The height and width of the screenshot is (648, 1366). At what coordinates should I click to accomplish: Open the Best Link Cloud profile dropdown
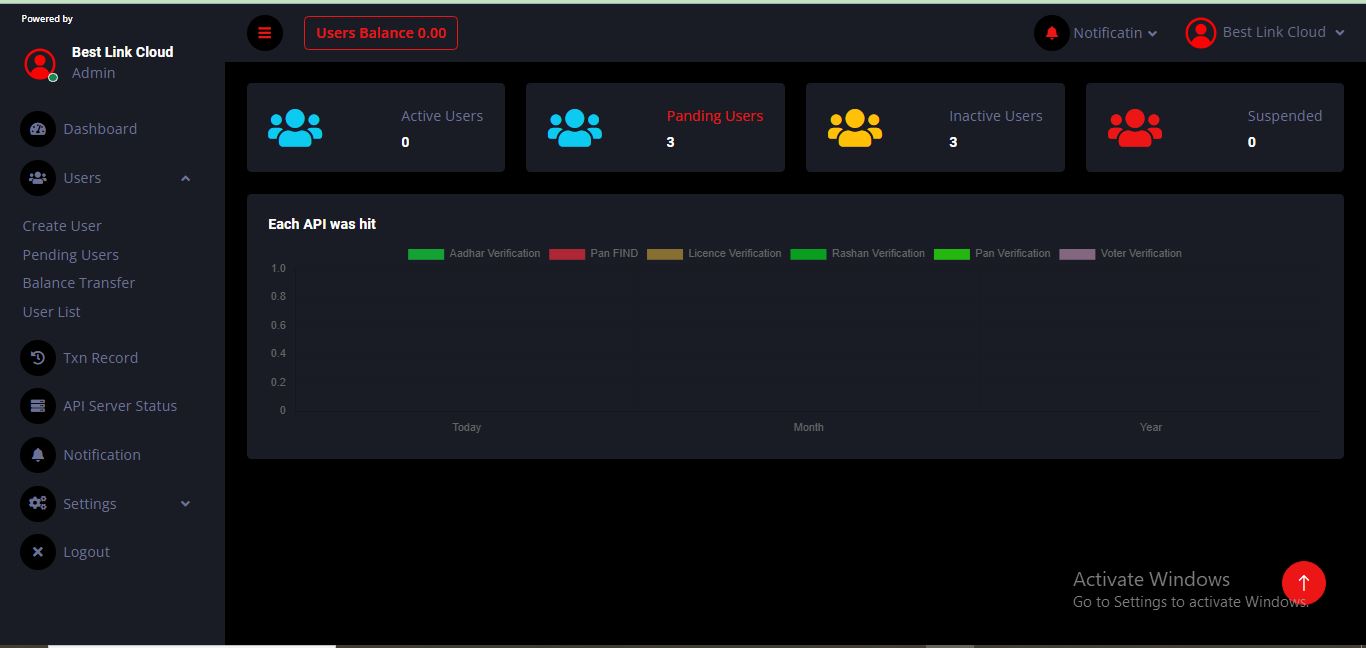(x=1256, y=33)
